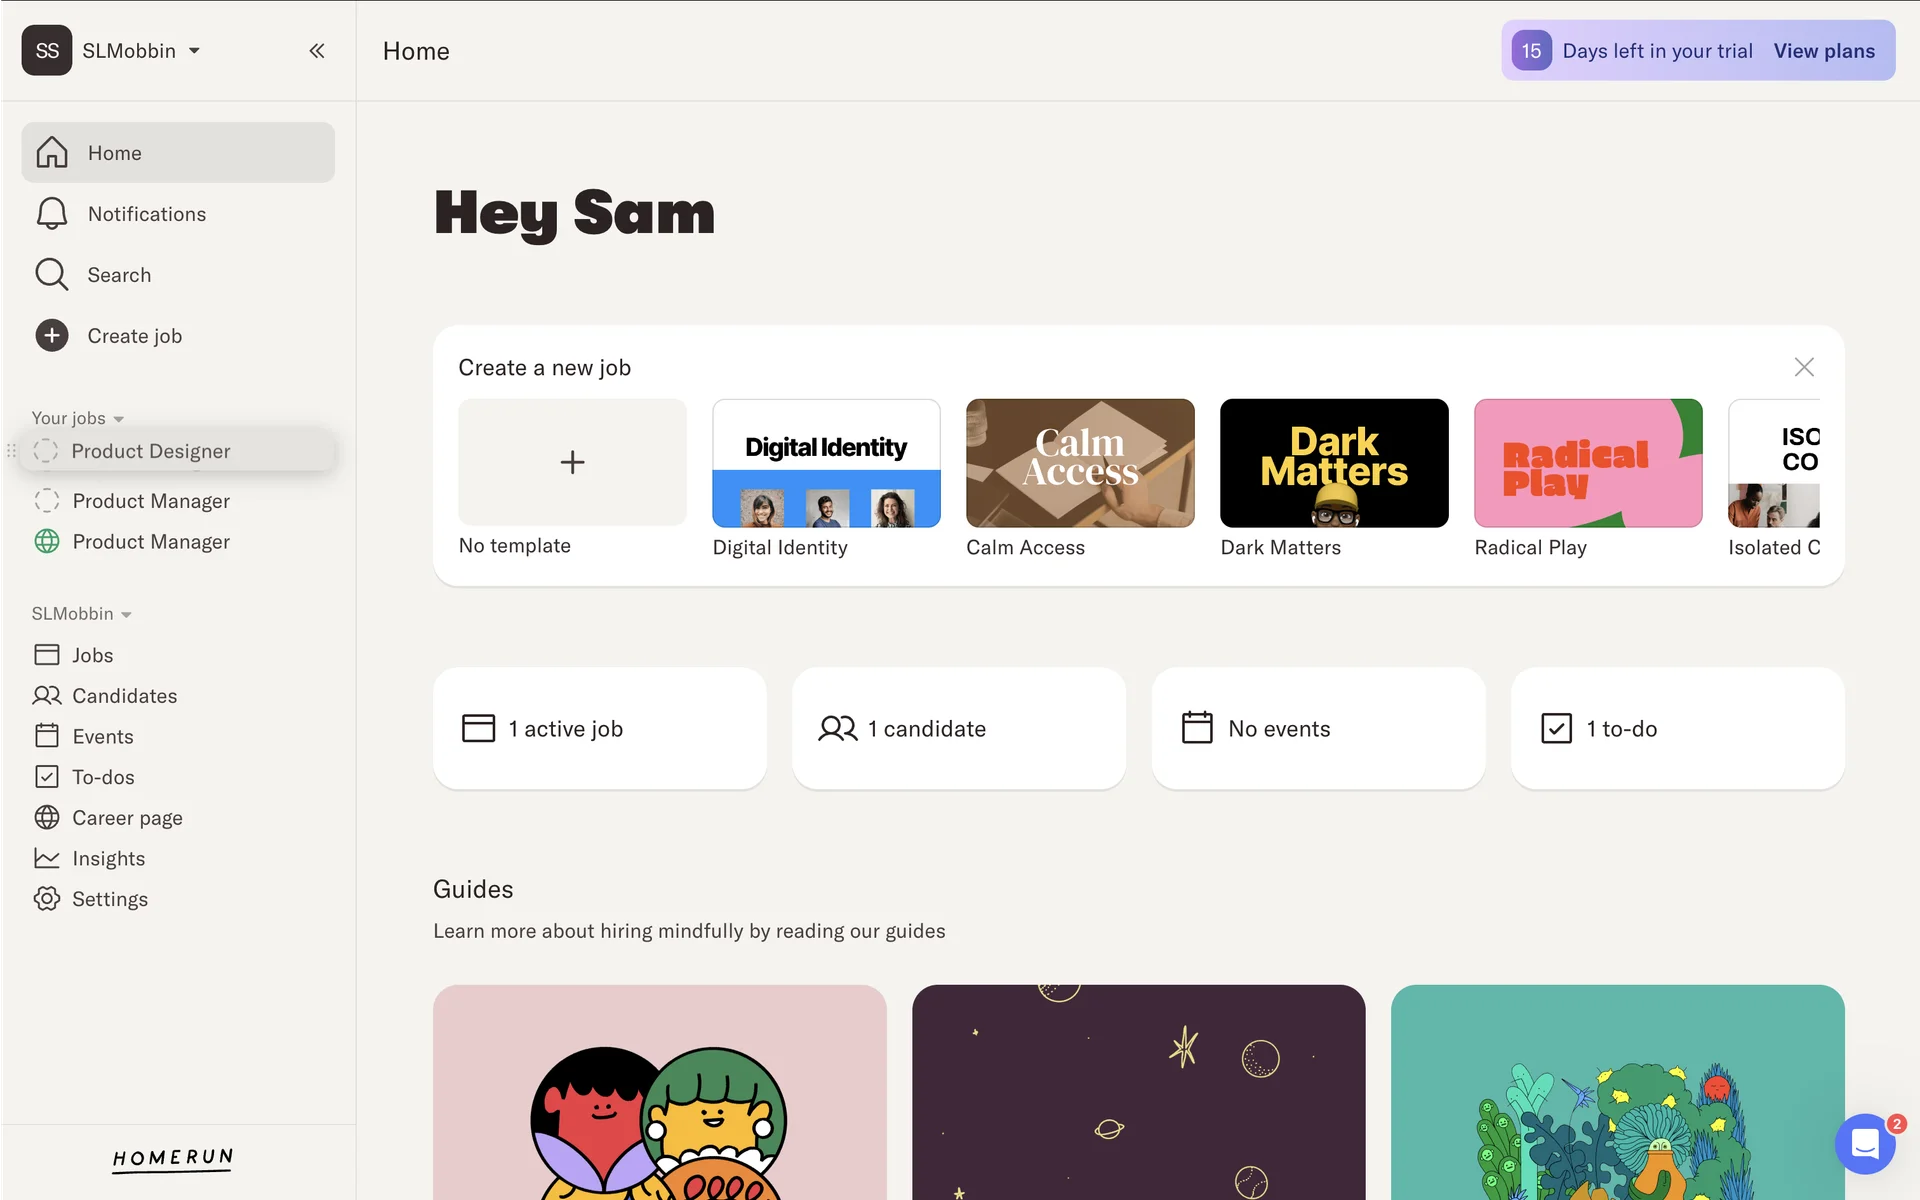Open Insights chart icon in sidebar
This screenshot has width=1920, height=1200.
[x=47, y=858]
